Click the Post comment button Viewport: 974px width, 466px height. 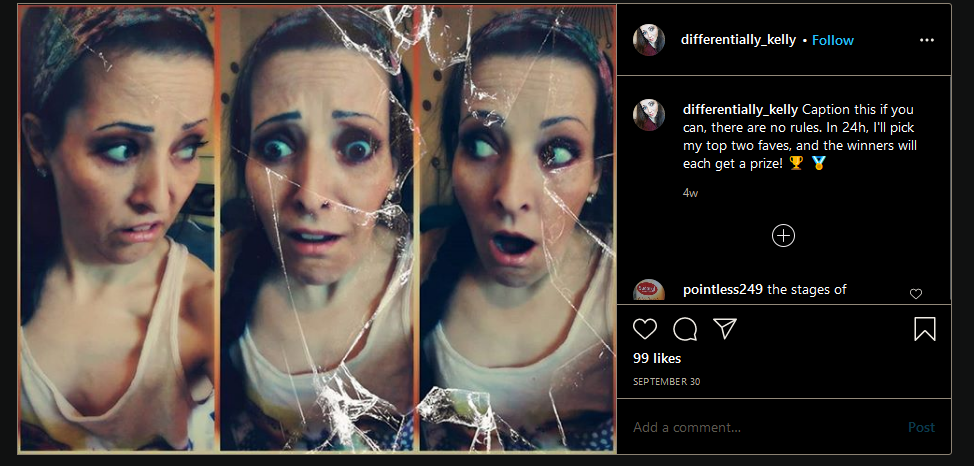click(x=921, y=427)
